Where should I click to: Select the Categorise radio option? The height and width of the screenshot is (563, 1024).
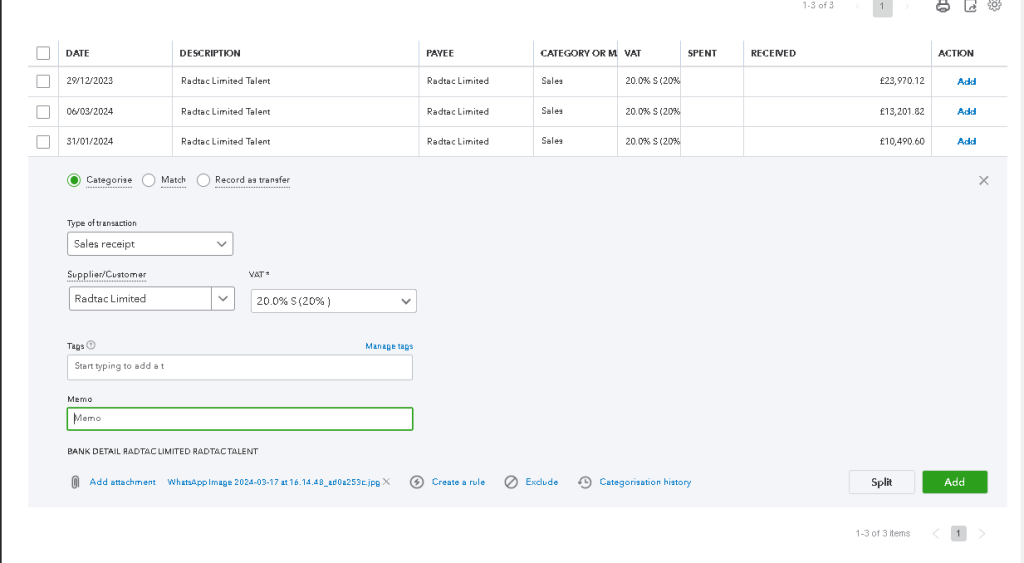tap(74, 180)
